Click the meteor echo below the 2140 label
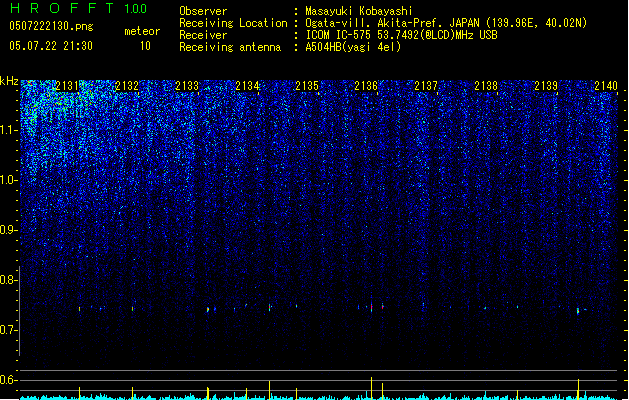 578,311
